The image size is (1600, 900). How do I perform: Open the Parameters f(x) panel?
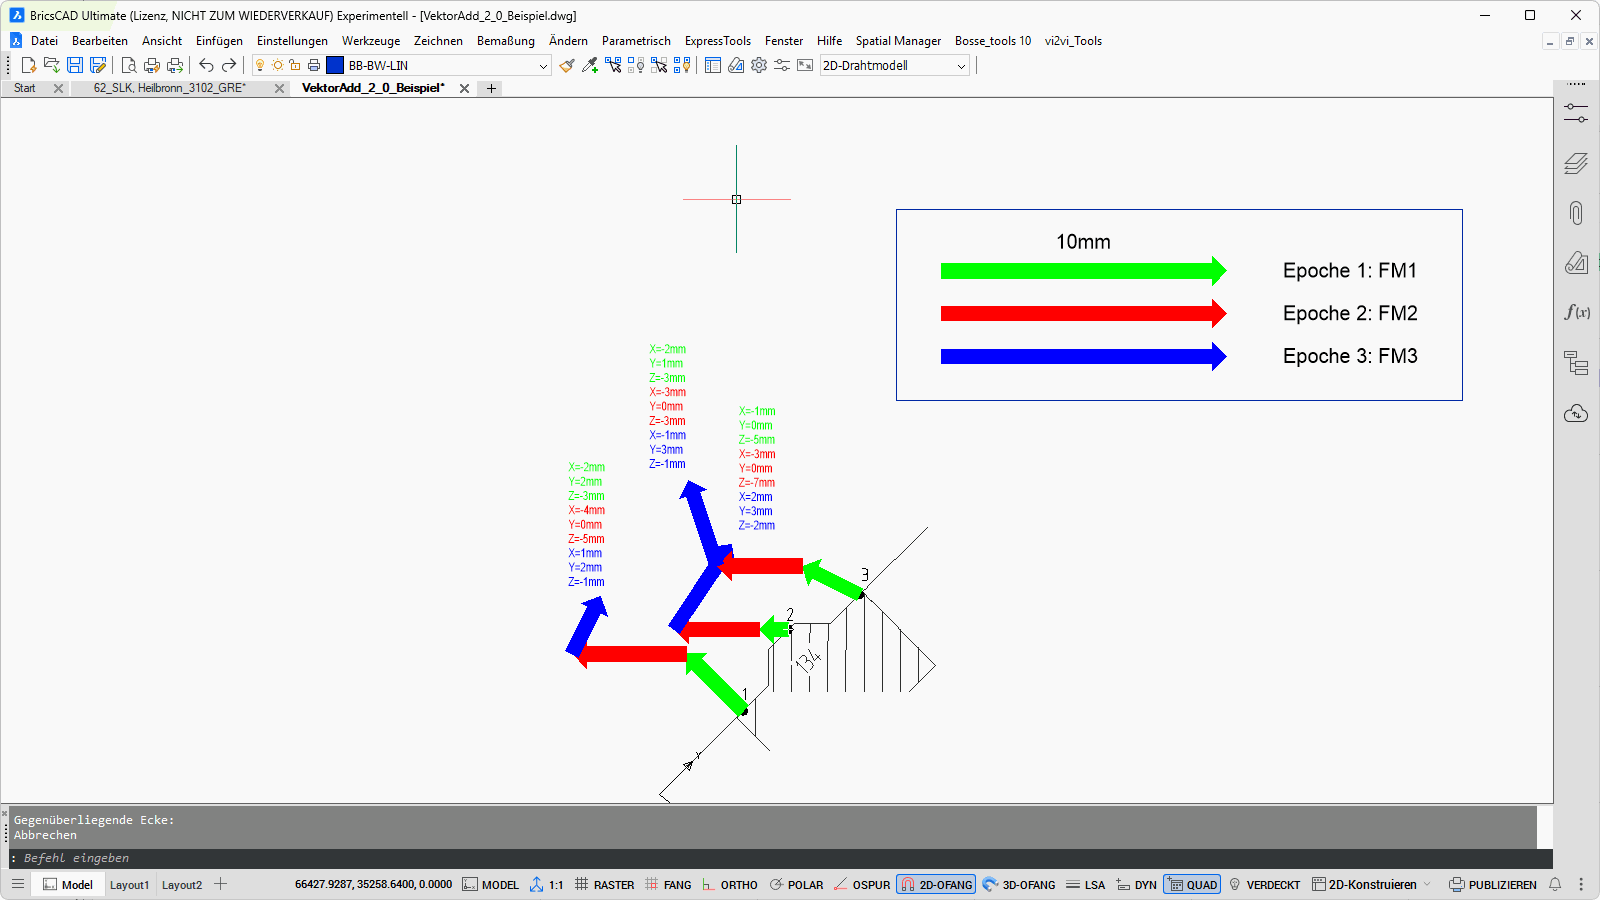tap(1576, 312)
